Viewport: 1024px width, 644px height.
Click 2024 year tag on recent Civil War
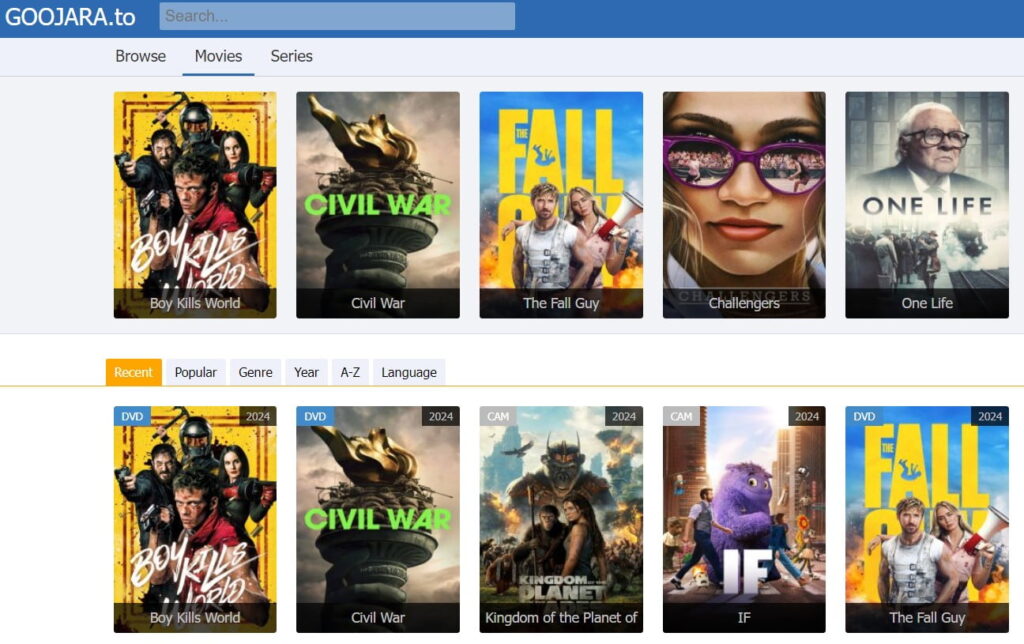click(x=441, y=416)
